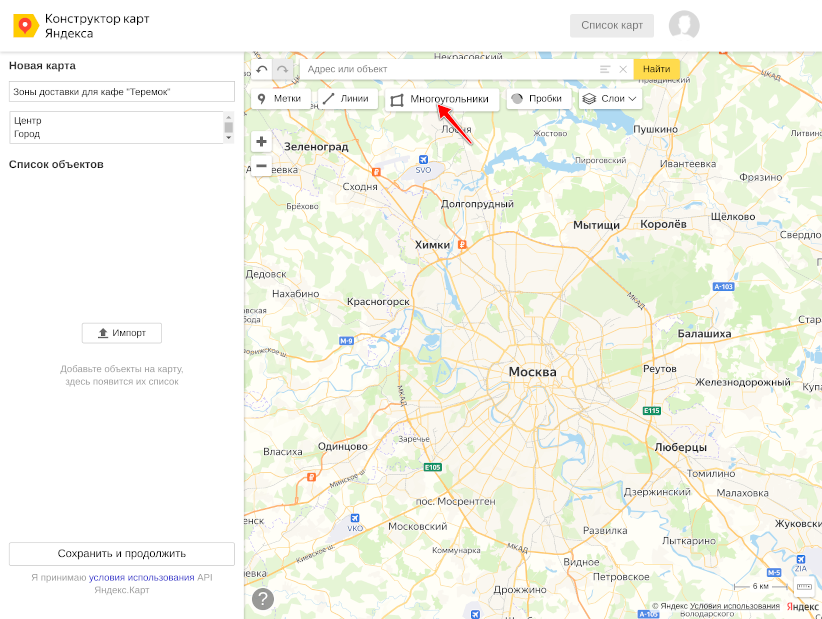Screen dimensions: 822x619
Task: Click the undo arrow icon
Action: tap(262, 69)
